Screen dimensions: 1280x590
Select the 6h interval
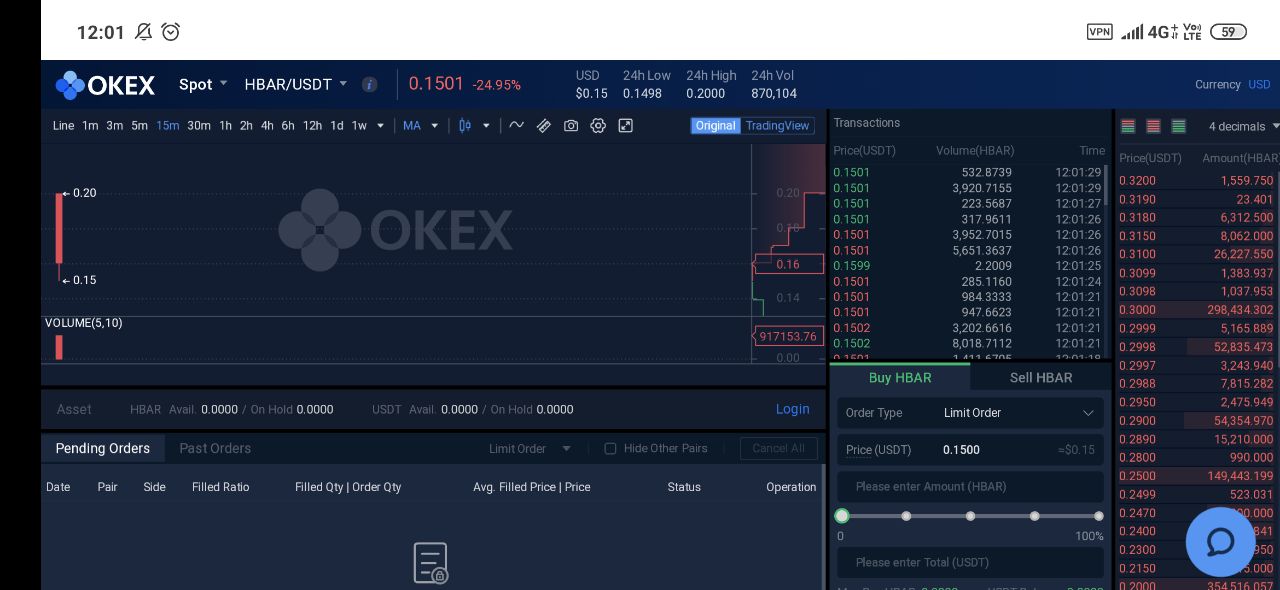(x=288, y=125)
